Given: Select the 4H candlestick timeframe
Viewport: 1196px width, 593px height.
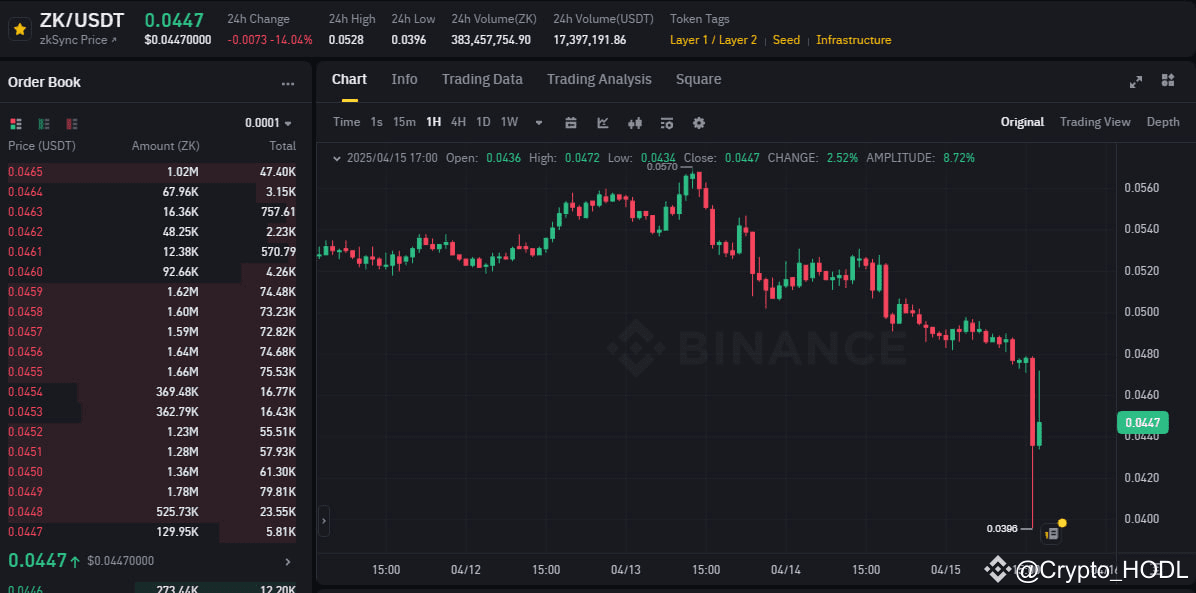Looking at the screenshot, I should click(458, 122).
